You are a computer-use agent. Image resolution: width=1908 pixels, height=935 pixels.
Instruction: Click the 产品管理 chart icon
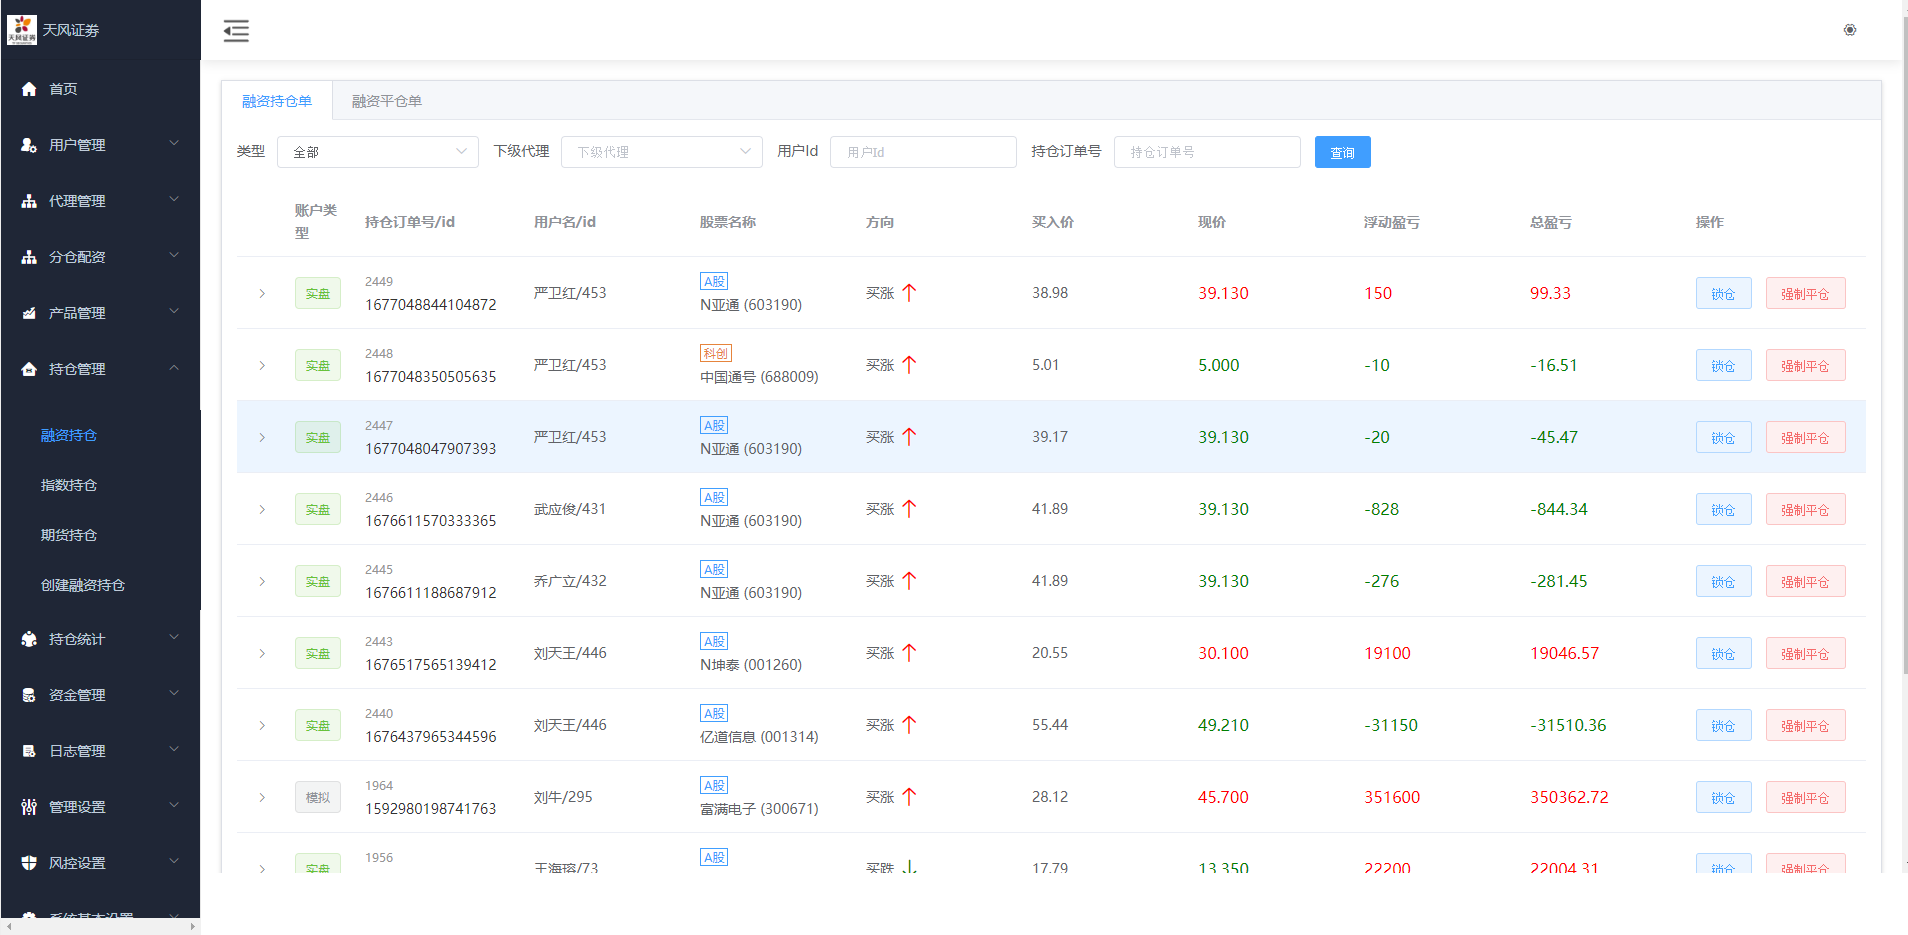[x=29, y=313]
